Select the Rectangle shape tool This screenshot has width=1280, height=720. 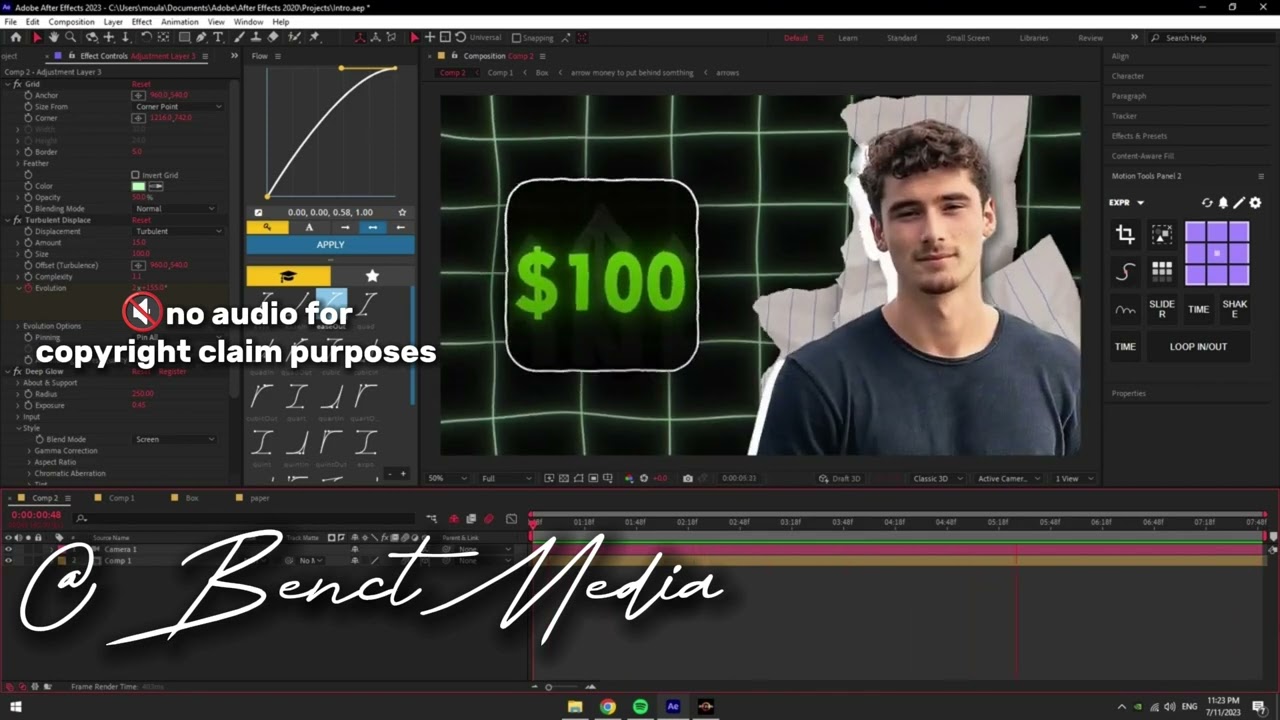pyautogui.click(x=184, y=37)
